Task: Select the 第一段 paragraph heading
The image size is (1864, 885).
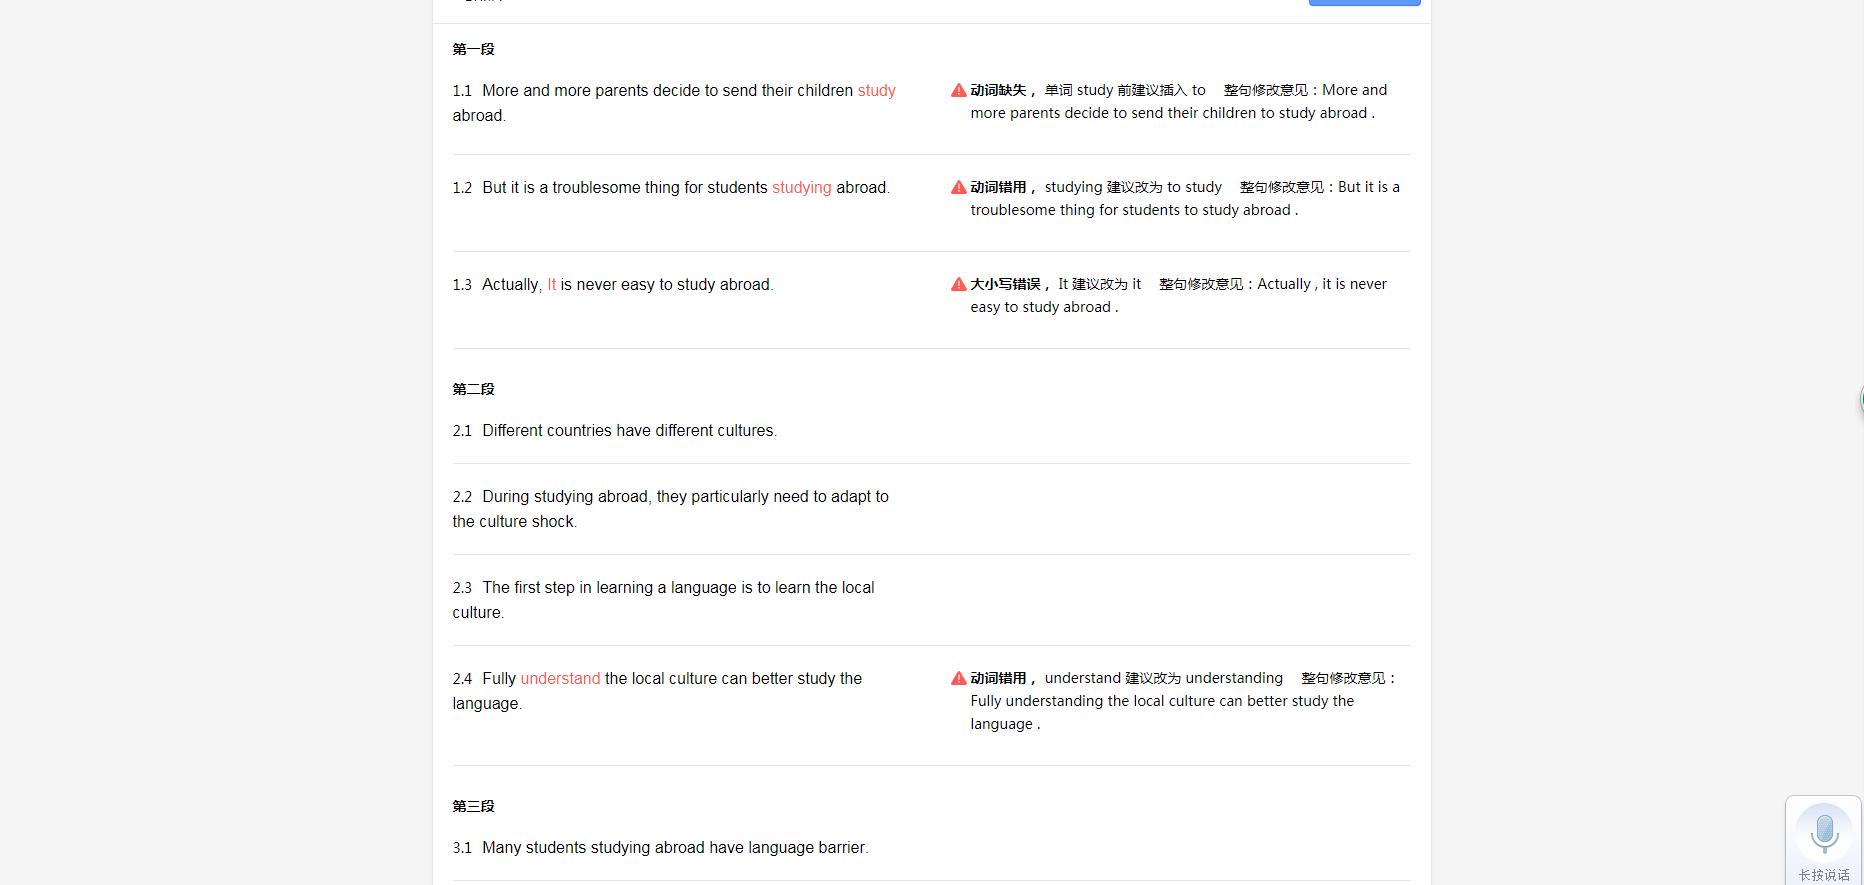Action: point(473,49)
